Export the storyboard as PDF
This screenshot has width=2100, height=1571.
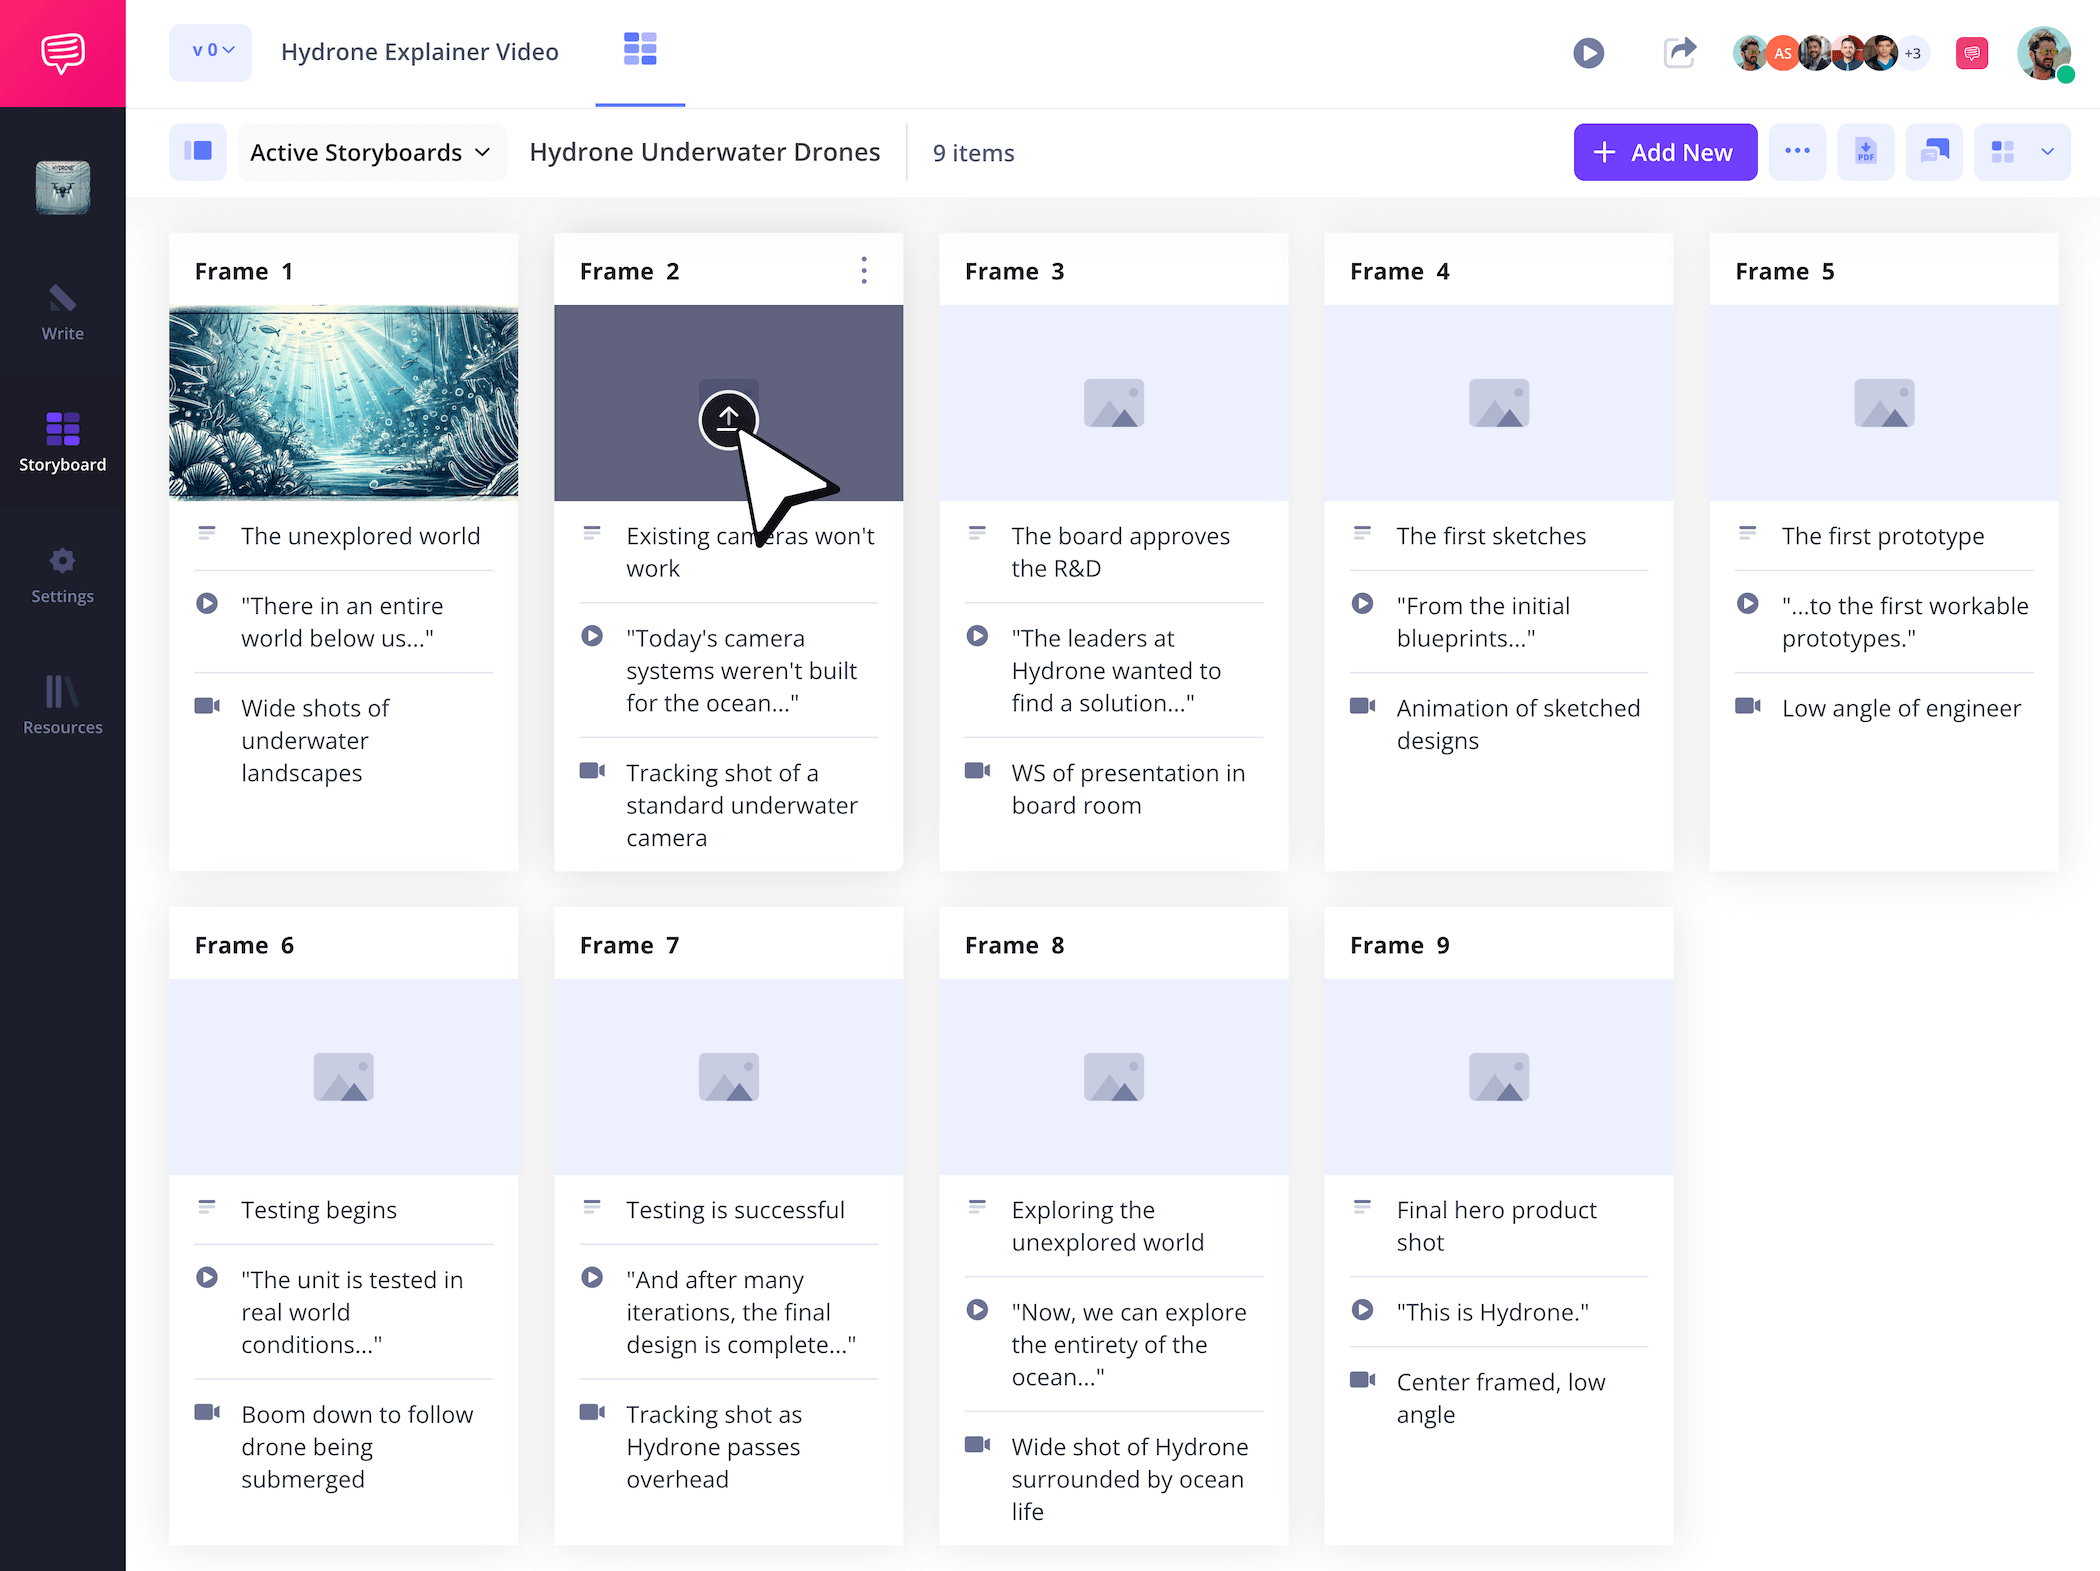point(1865,152)
